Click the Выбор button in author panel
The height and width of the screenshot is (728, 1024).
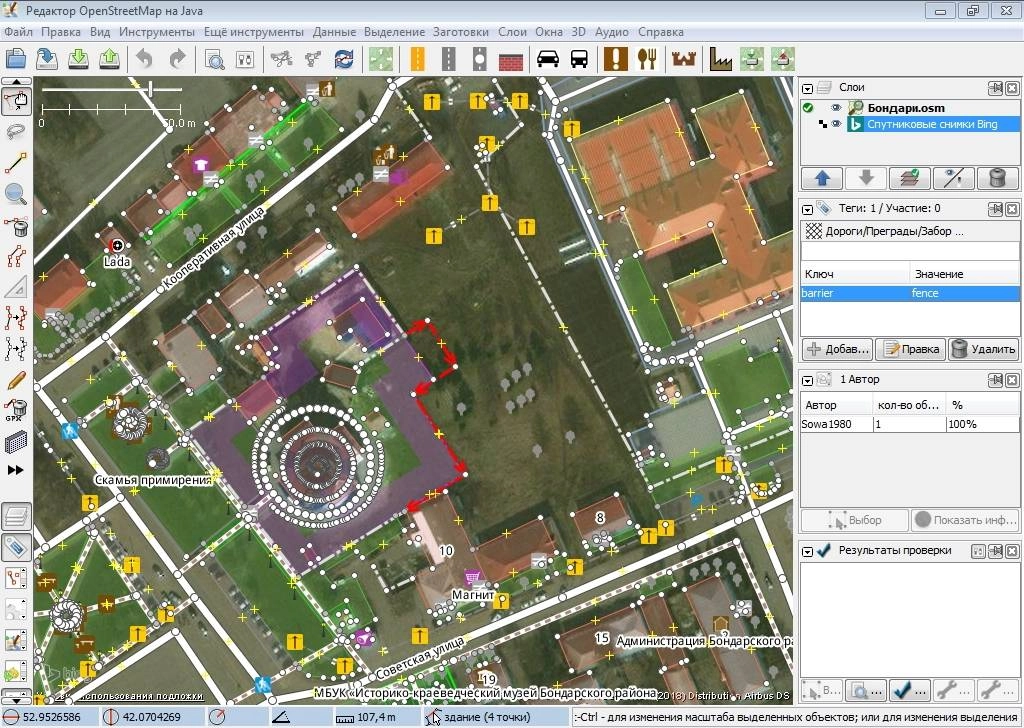click(x=855, y=520)
